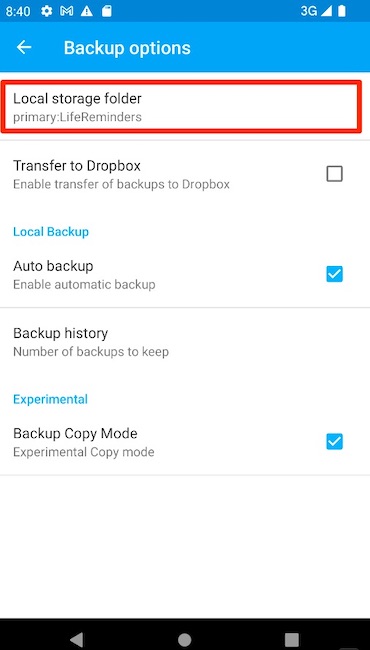Screen dimensions: 370x650
Task: Tap the recent apps square button
Action: pos(292,639)
